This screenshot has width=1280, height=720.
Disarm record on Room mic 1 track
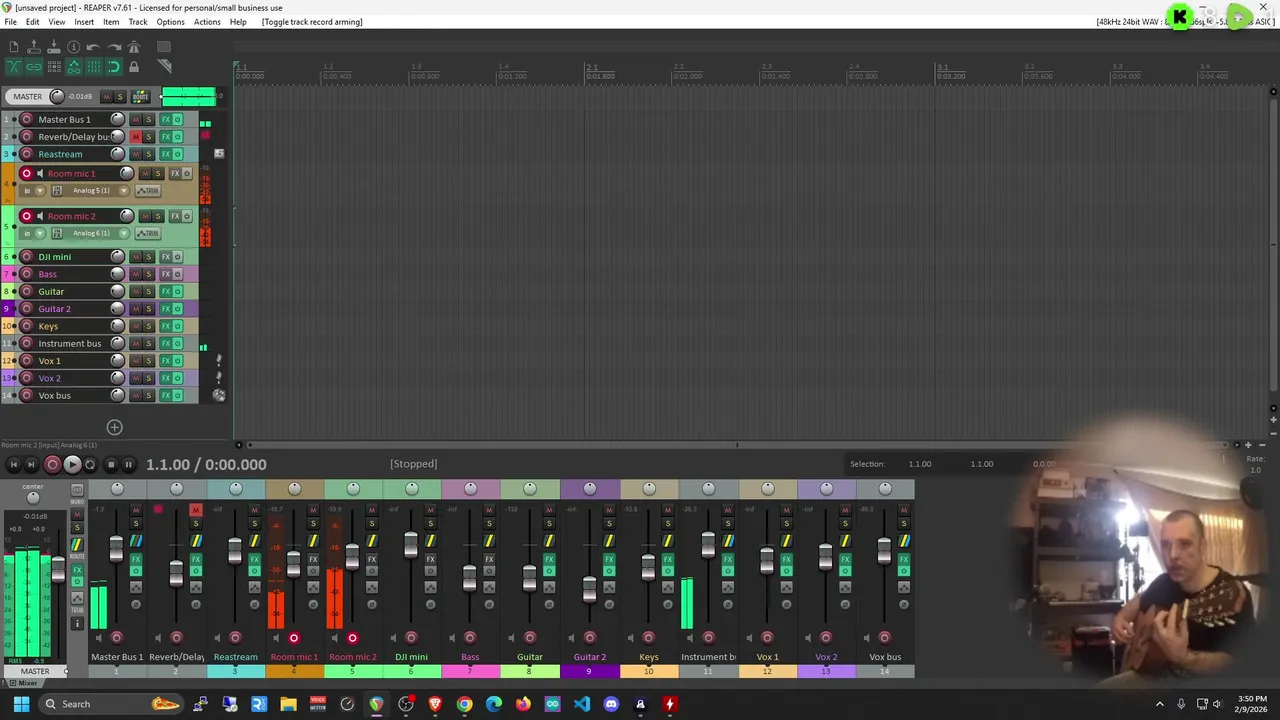tap(27, 174)
